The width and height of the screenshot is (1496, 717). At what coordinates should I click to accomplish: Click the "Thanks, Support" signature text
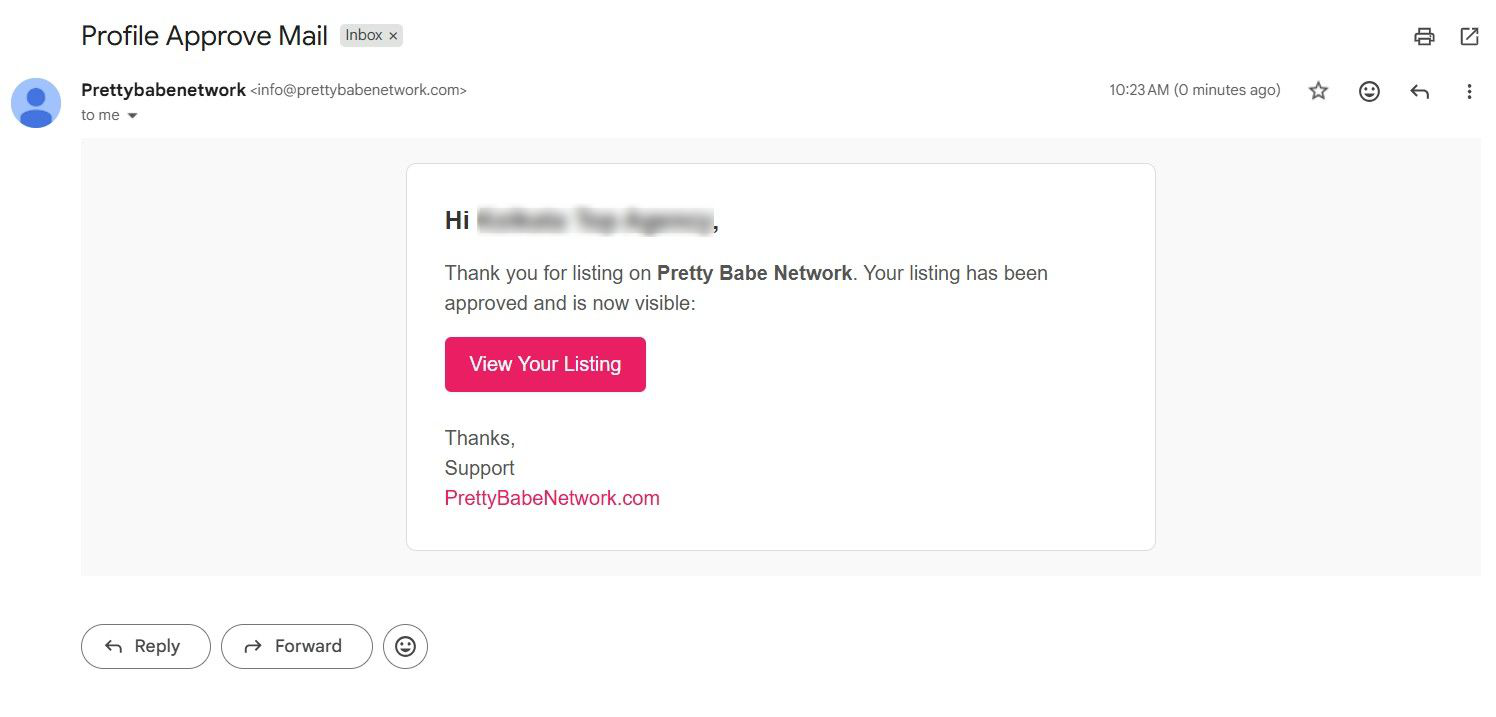pyautogui.click(x=480, y=453)
